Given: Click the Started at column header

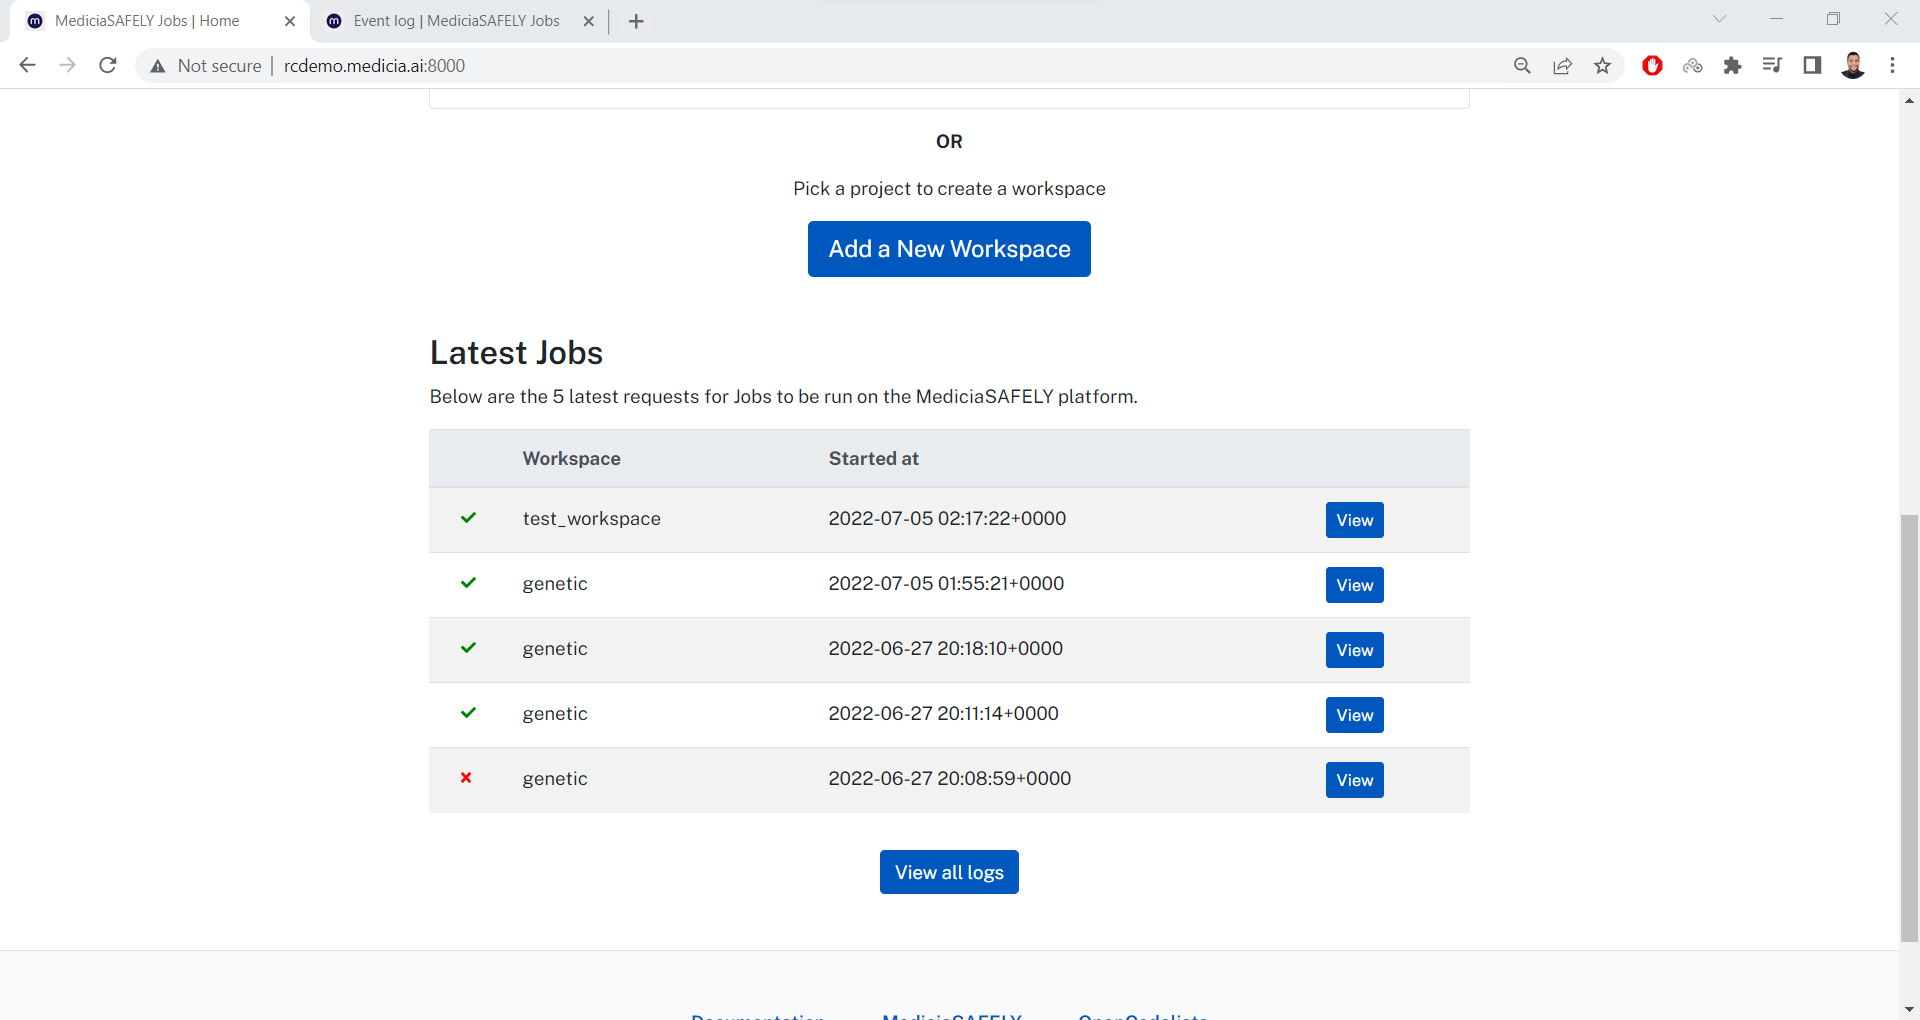Looking at the screenshot, I should [x=873, y=459].
